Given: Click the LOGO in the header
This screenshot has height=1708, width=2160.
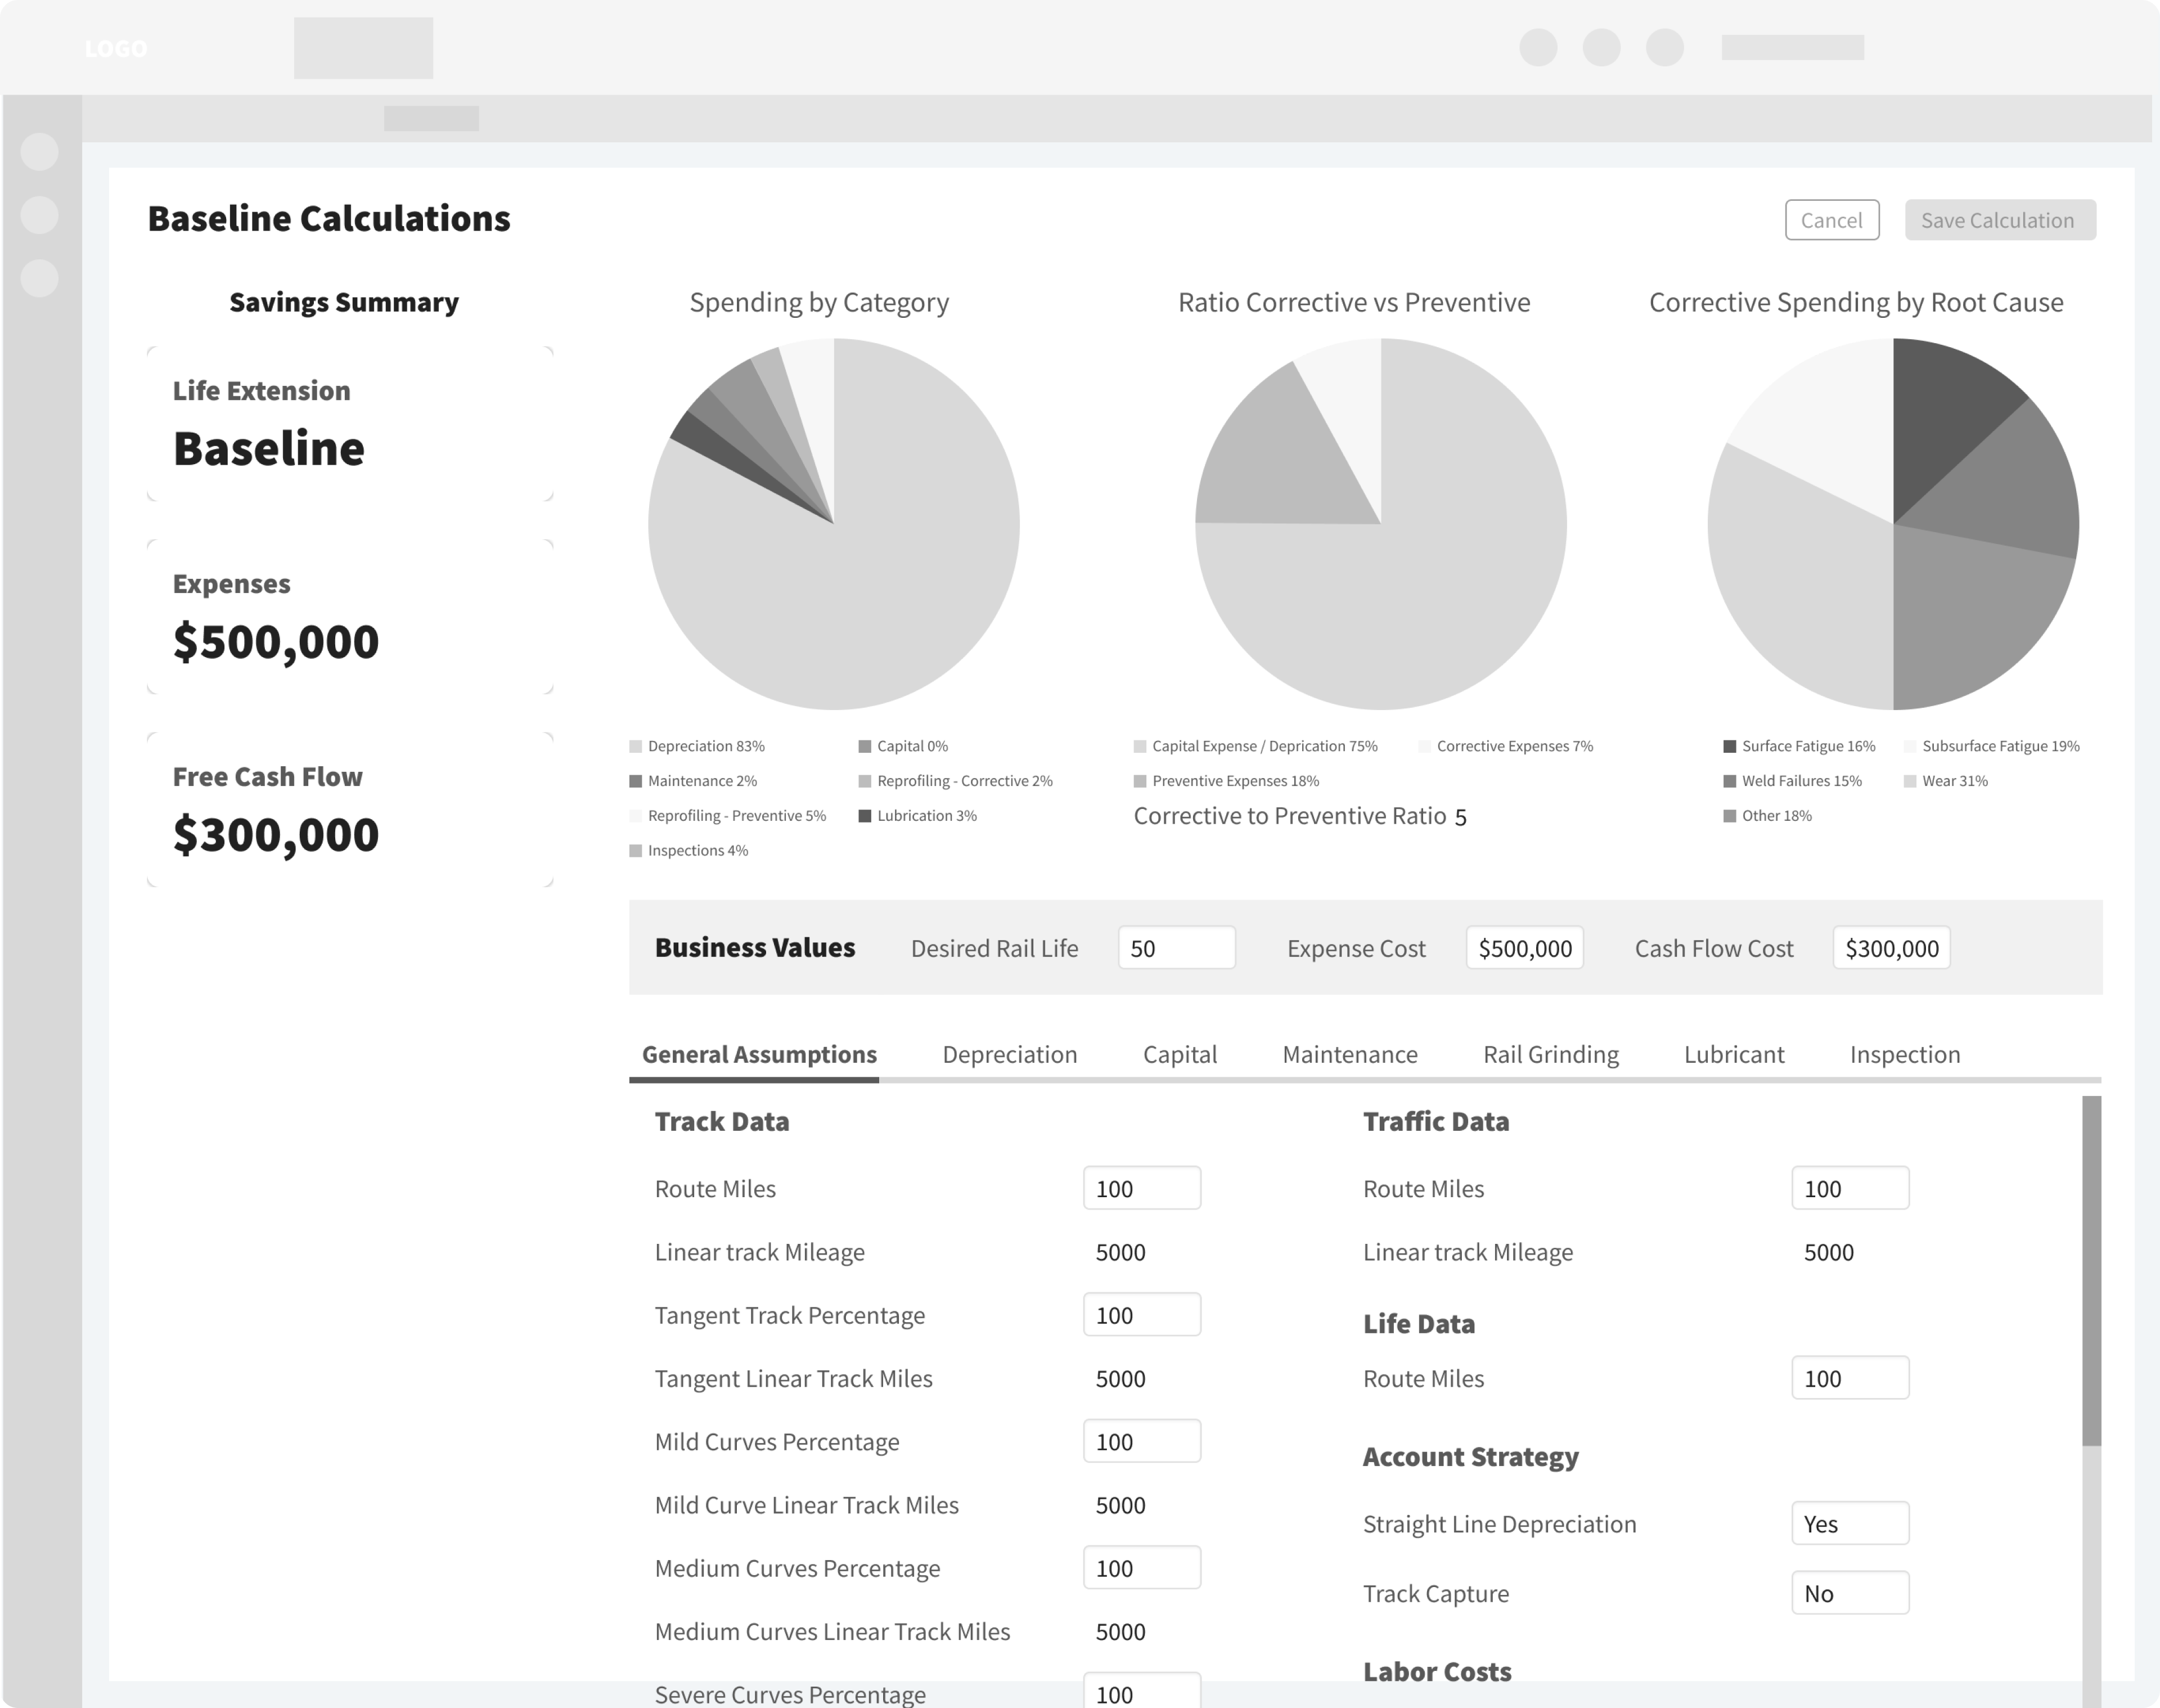Looking at the screenshot, I should click(x=116, y=48).
